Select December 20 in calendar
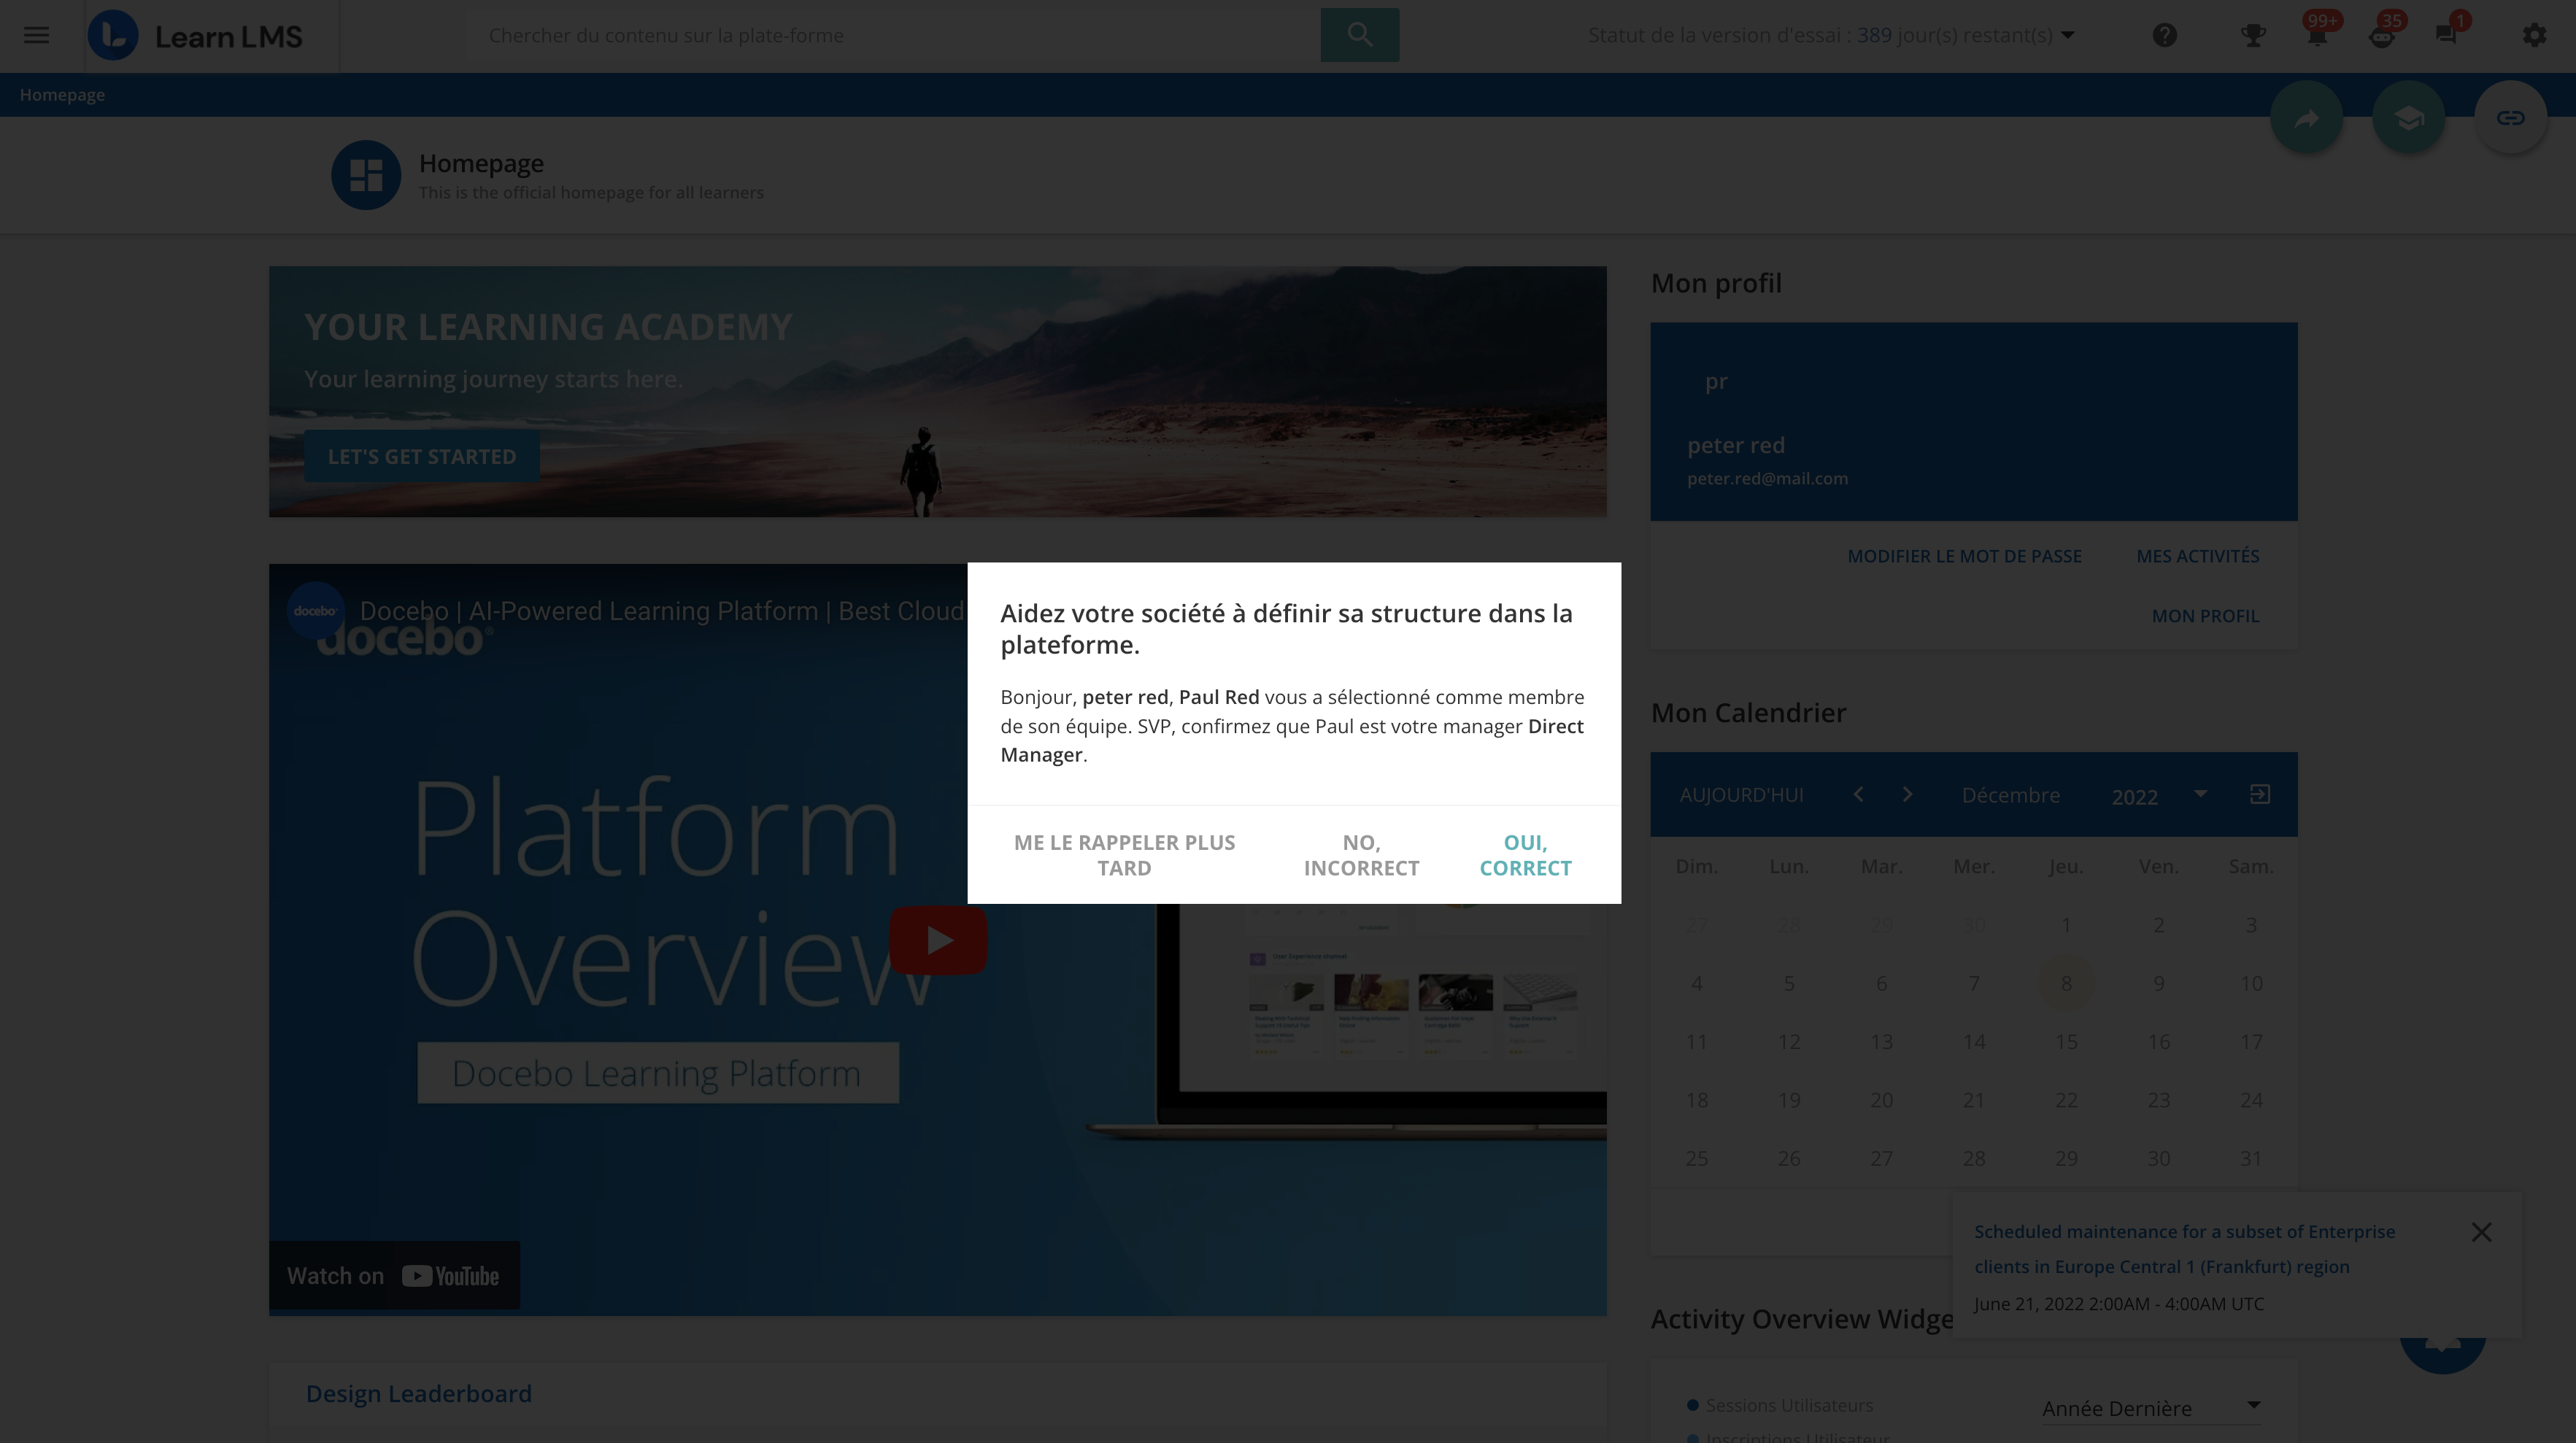 [x=1881, y=1100]
